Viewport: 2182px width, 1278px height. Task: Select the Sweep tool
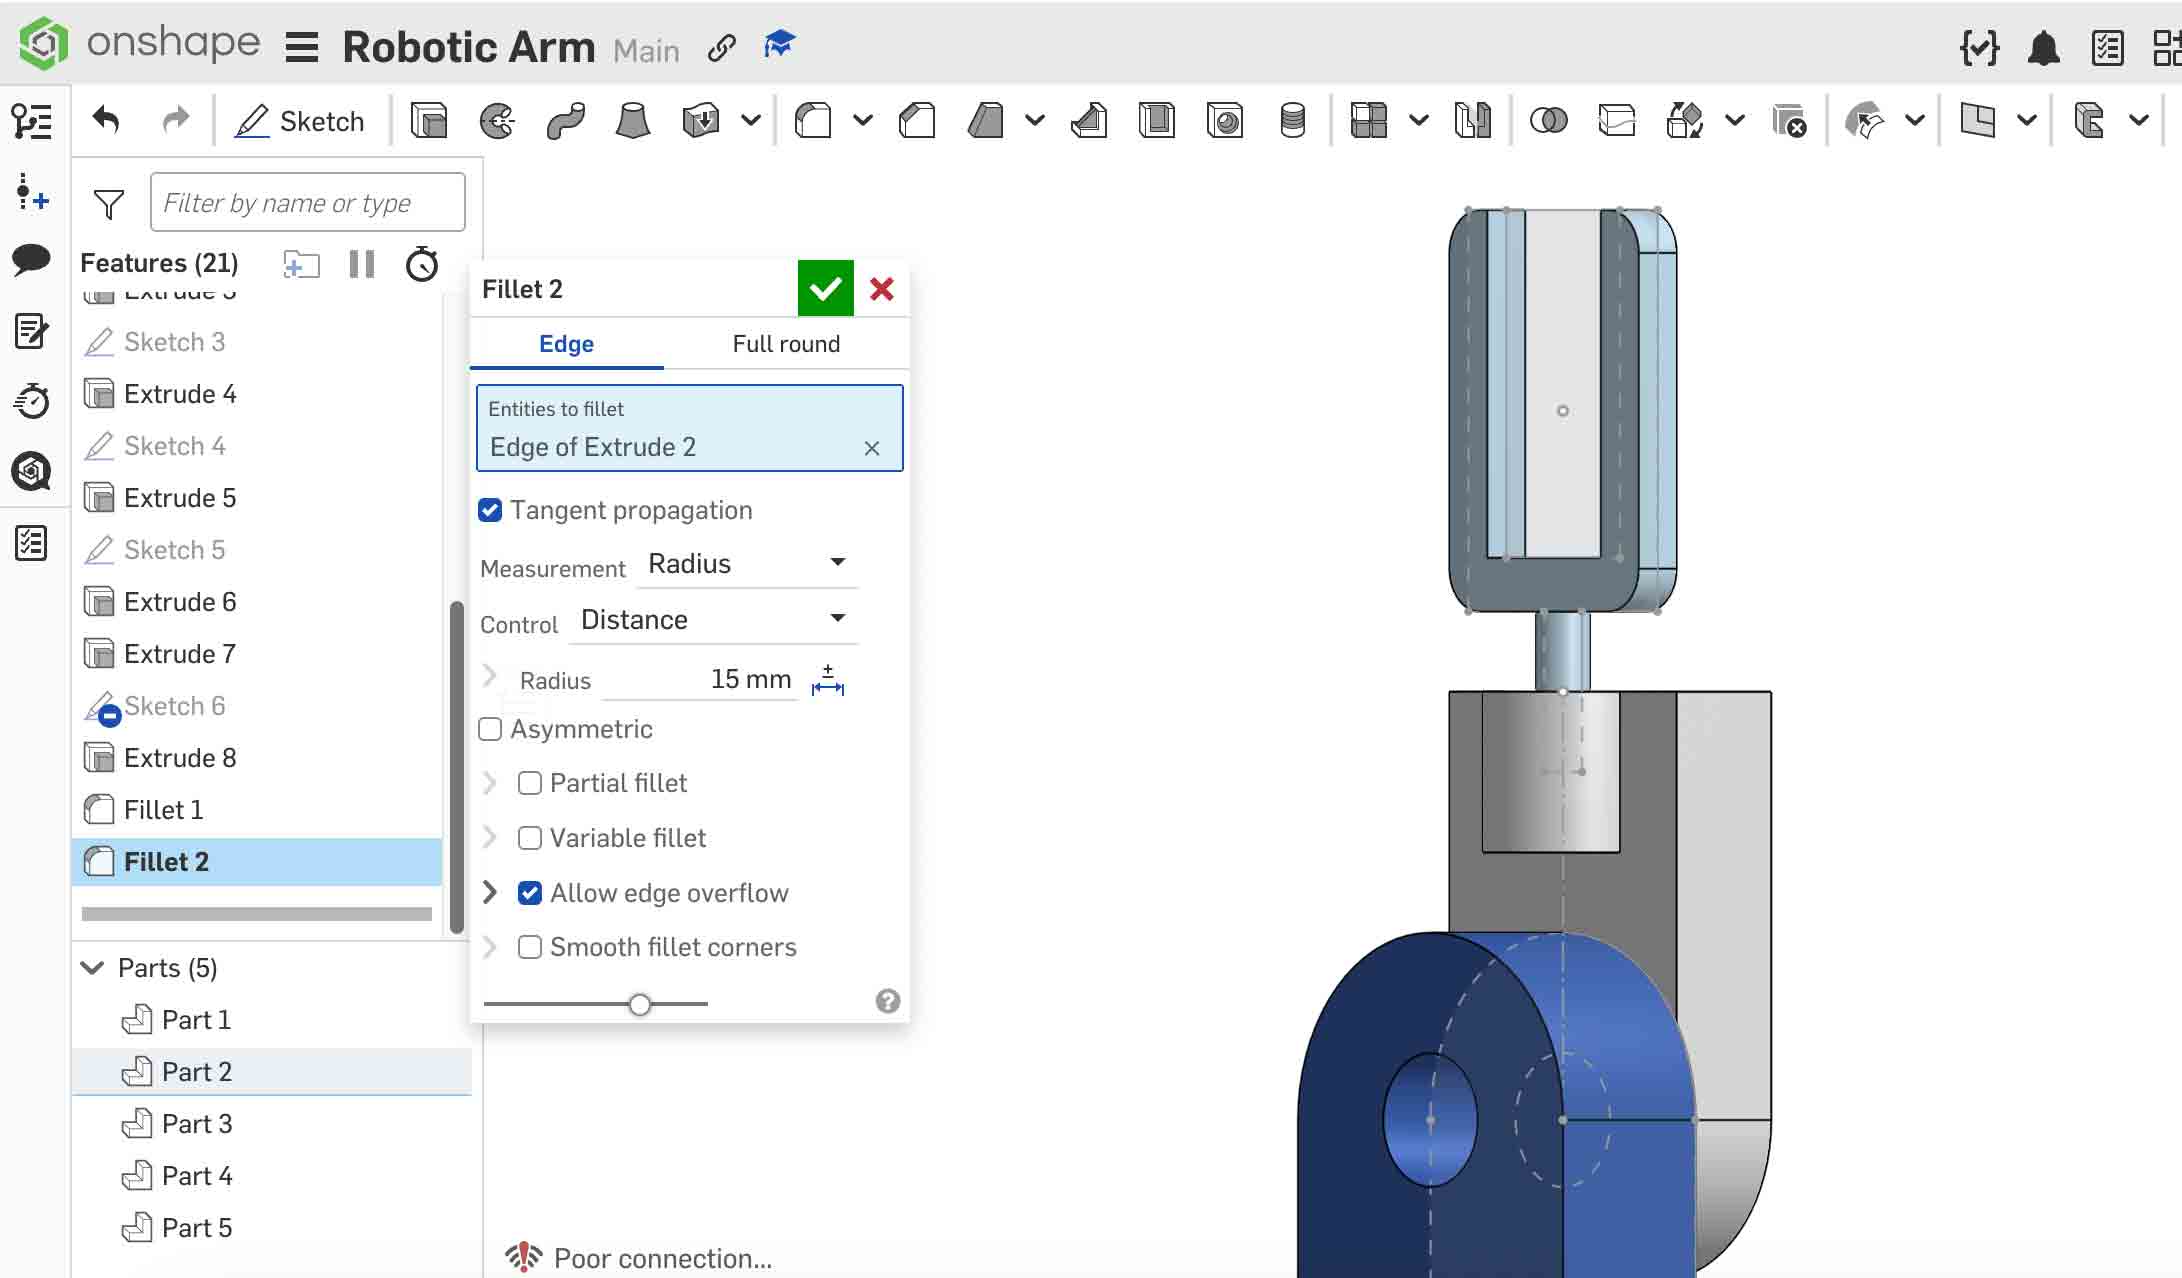click(566, 120)
